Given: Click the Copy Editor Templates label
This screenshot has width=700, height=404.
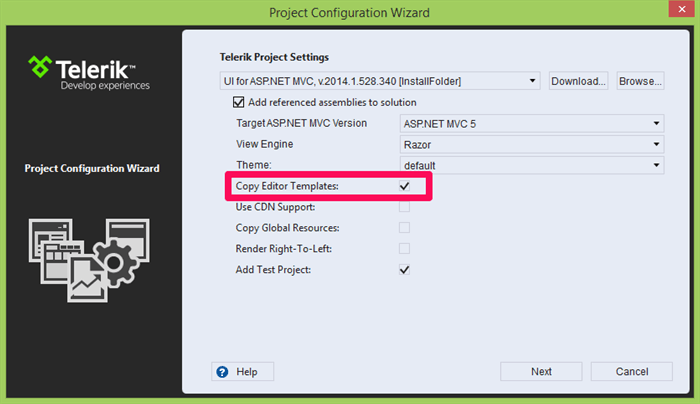Looking at the screenshot, I should [x=287, y=186].
